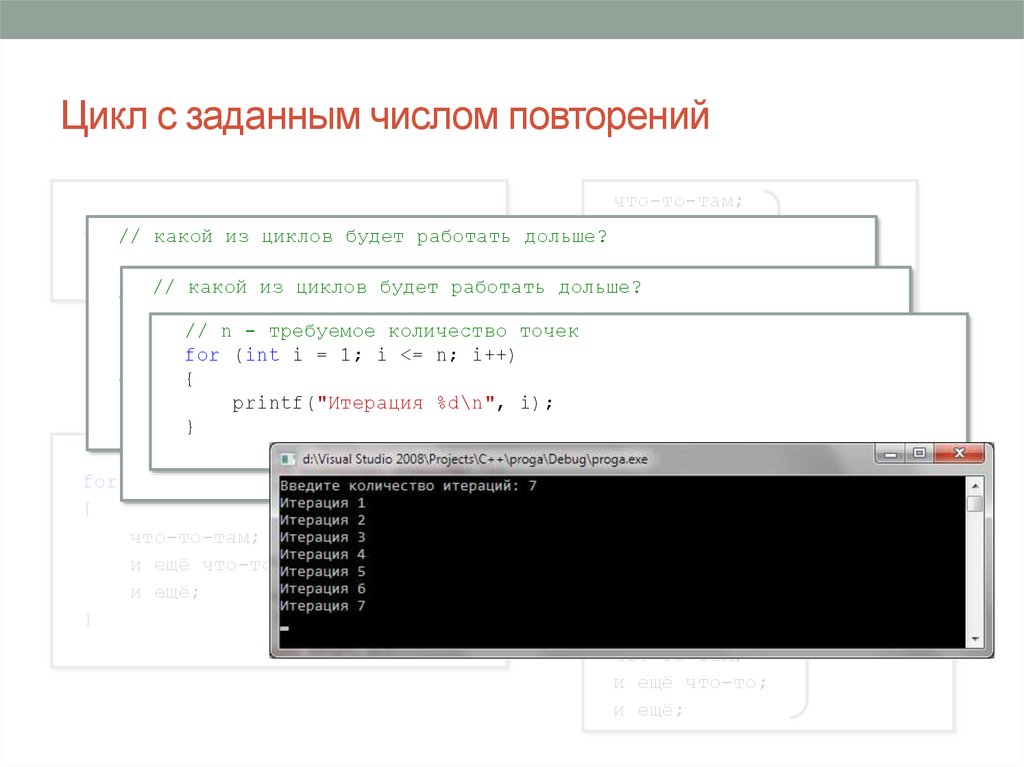Maximize the proga.exe console window

919,454
